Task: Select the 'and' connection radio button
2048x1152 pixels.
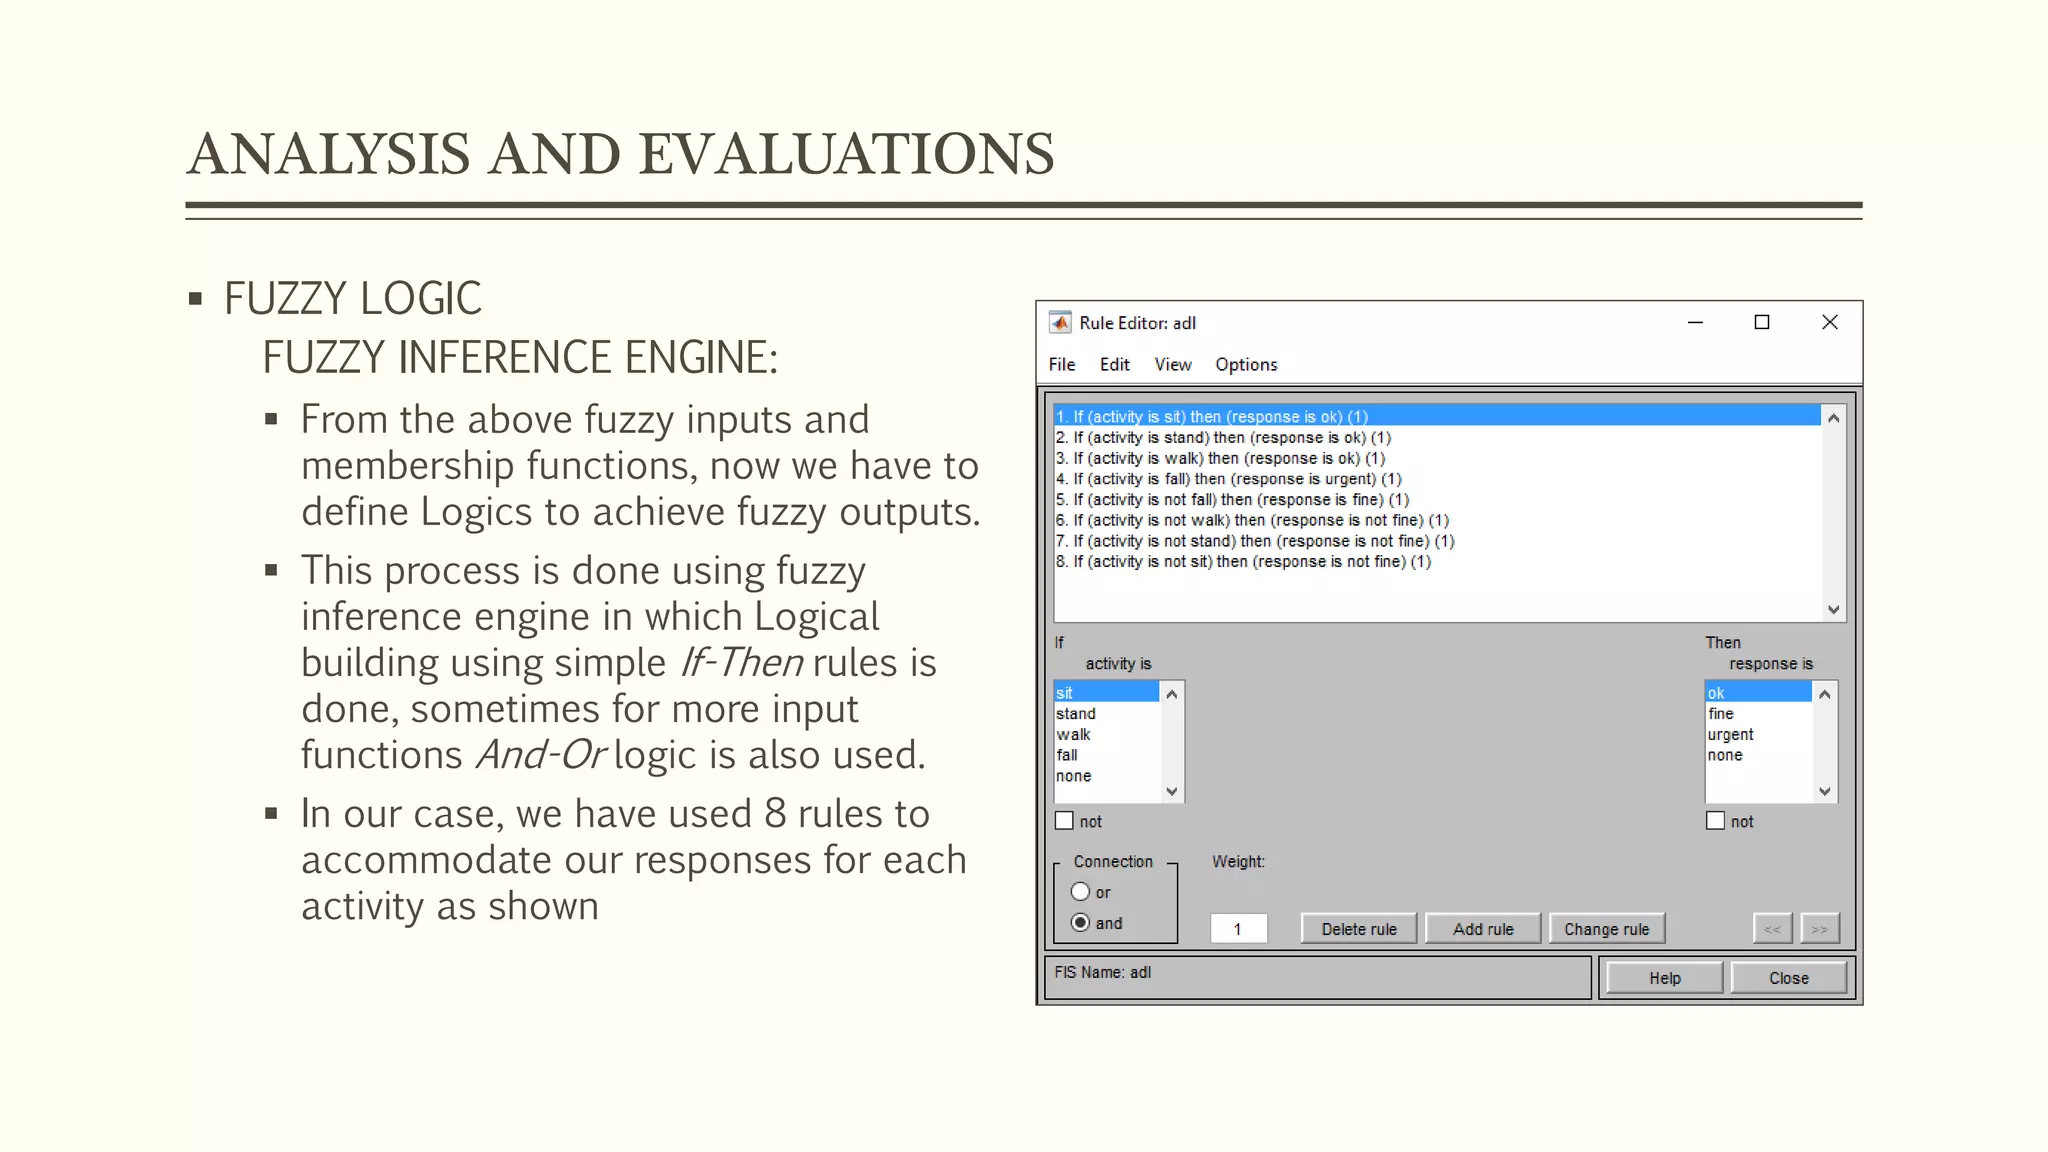Action: pyautogui.click(x=1080, y=923)
